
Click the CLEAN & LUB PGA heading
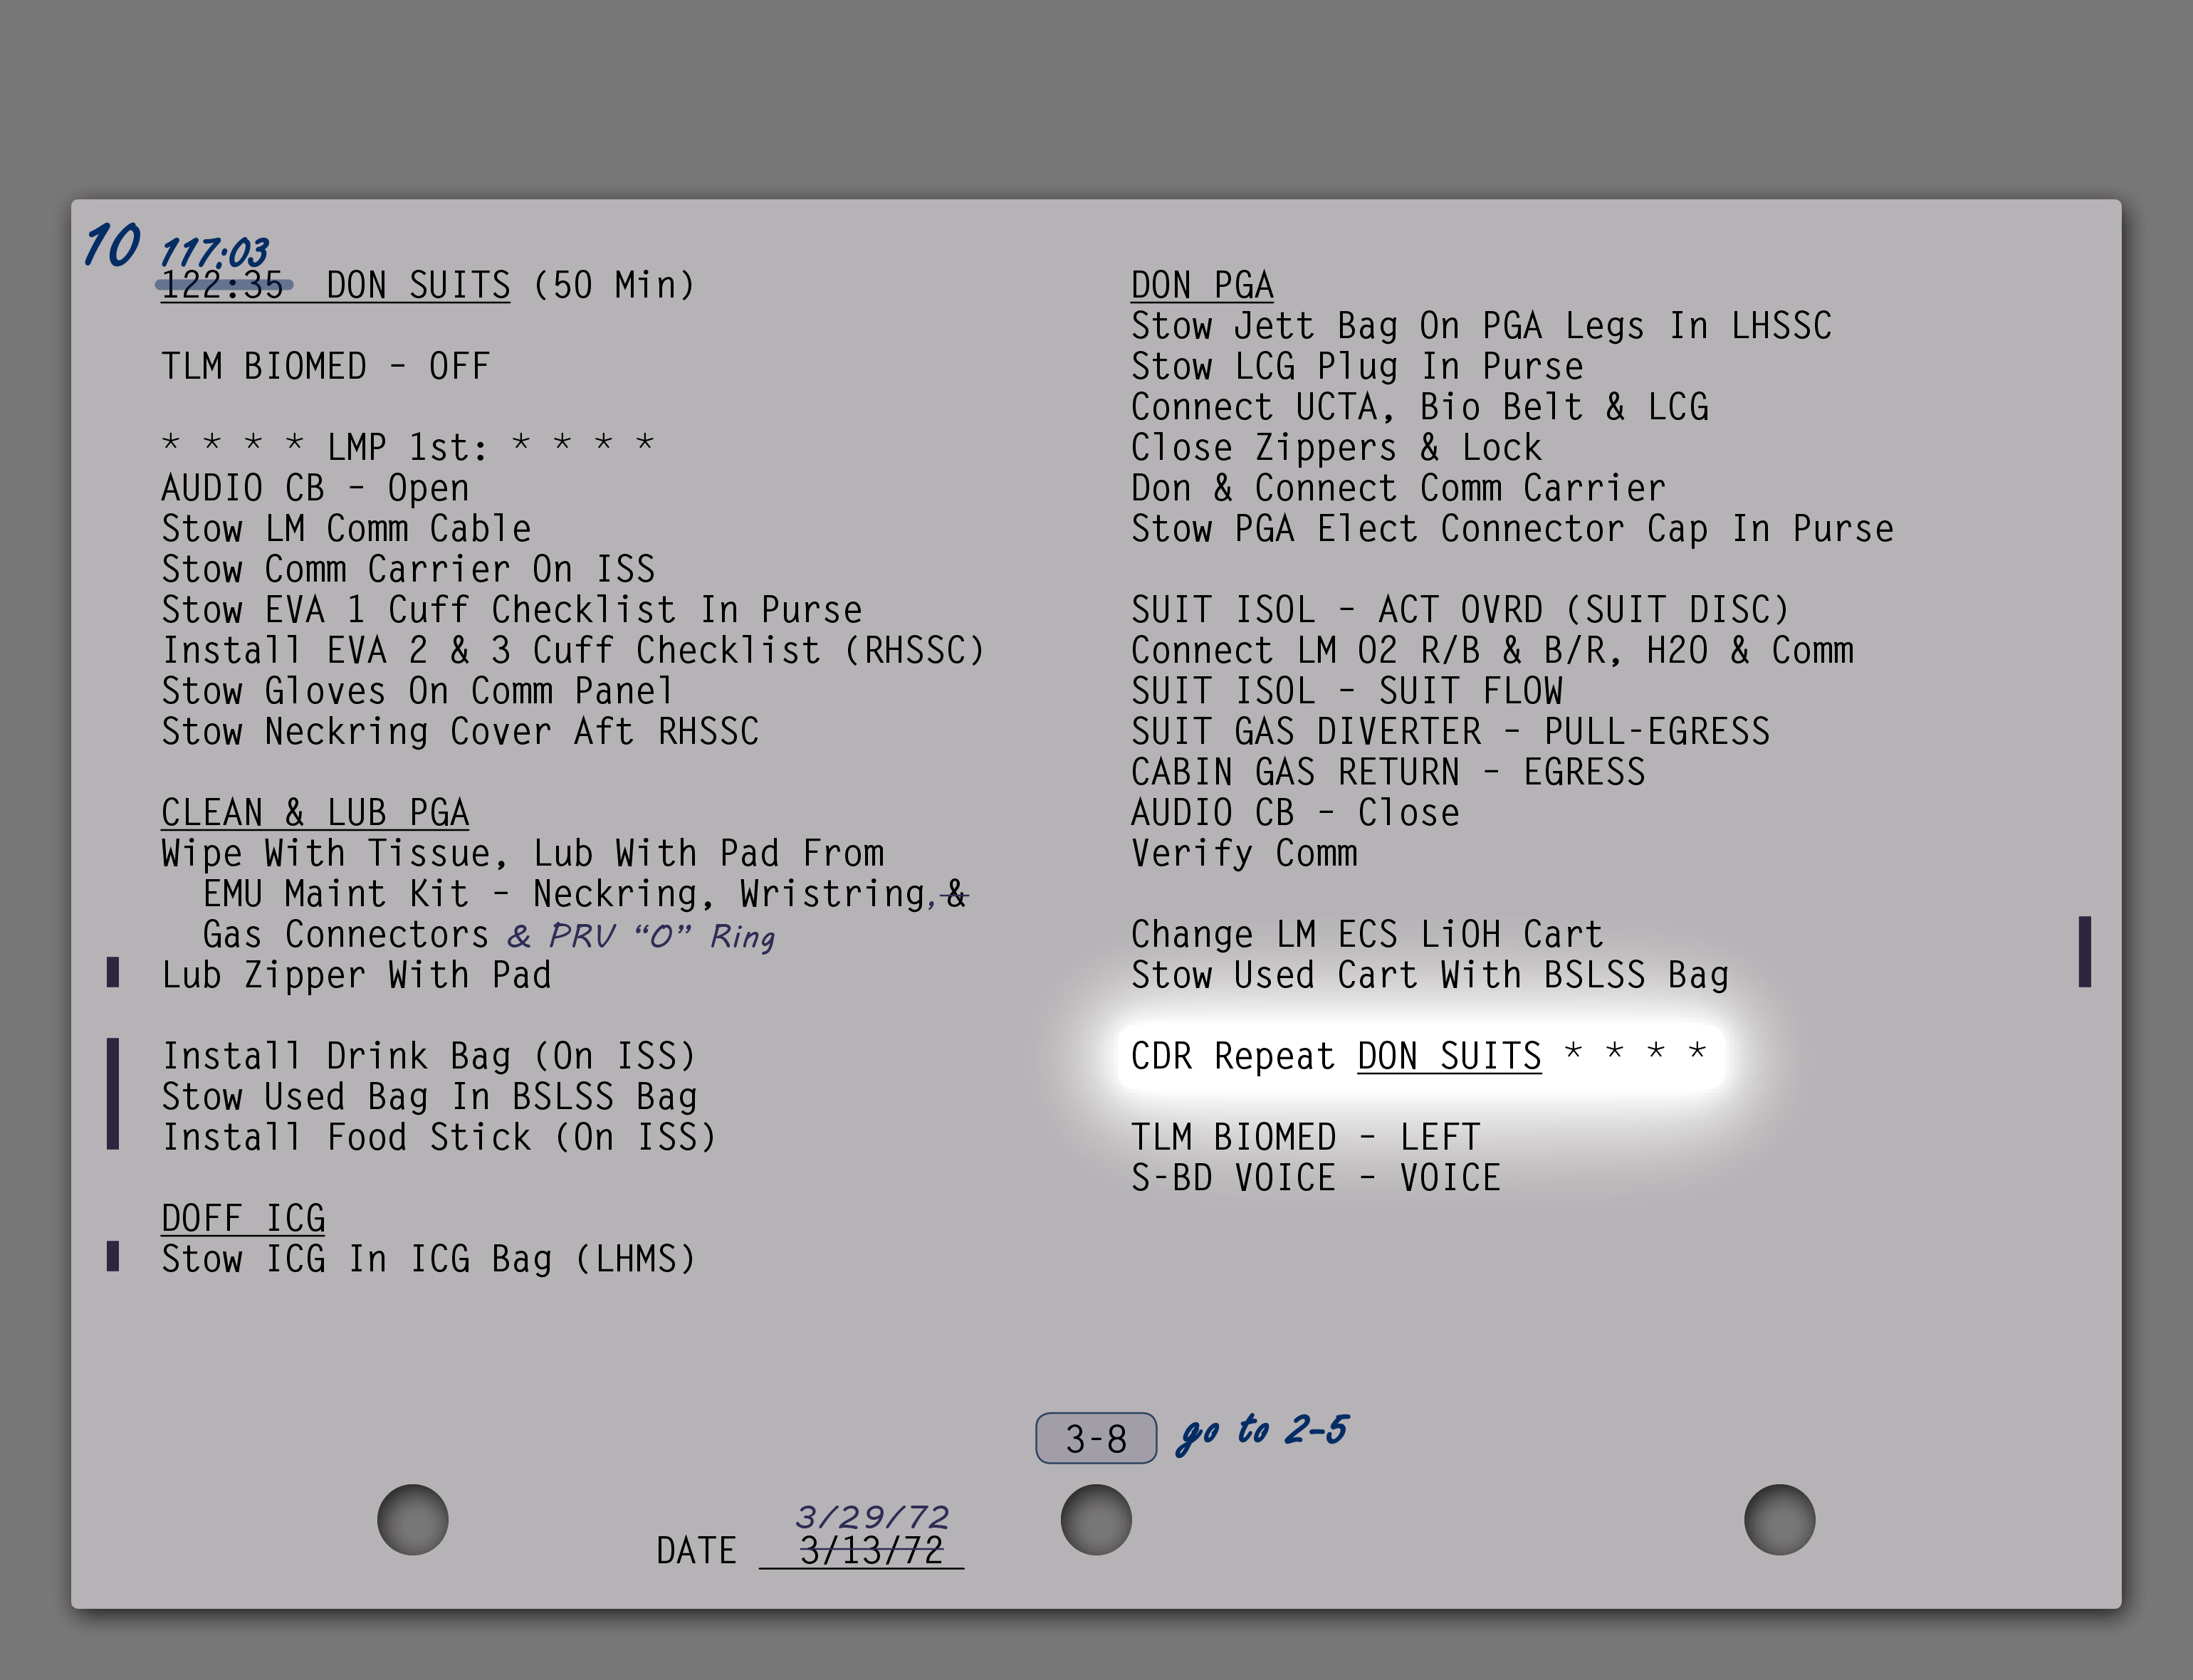tap(315, 812)
